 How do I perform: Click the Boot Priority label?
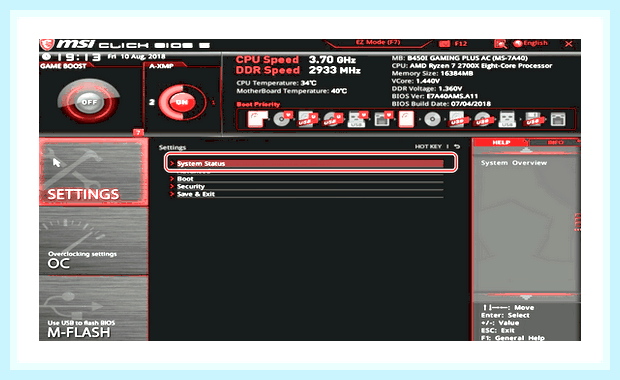(258, 104)
